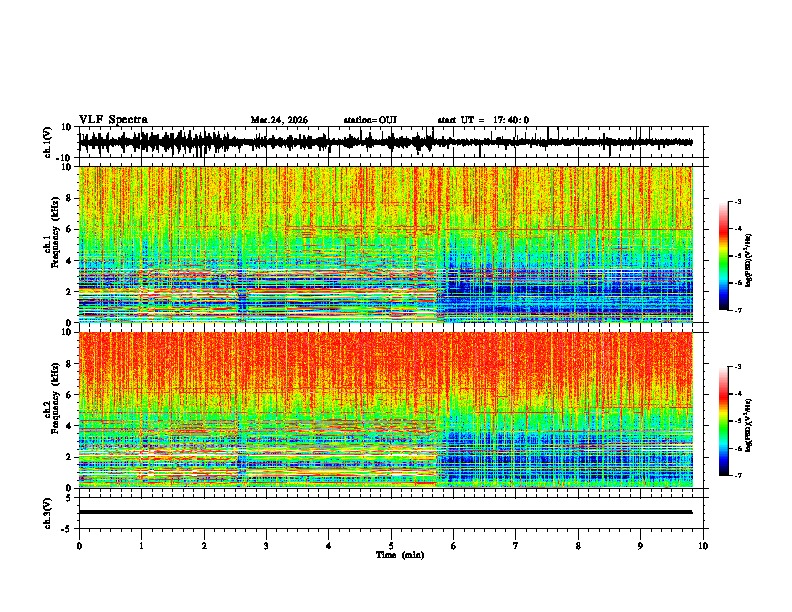This screenshot has width=792, height=612.
Task: Click the ch.2 frequency spectrogram panel
Action: tap(386, 410)
